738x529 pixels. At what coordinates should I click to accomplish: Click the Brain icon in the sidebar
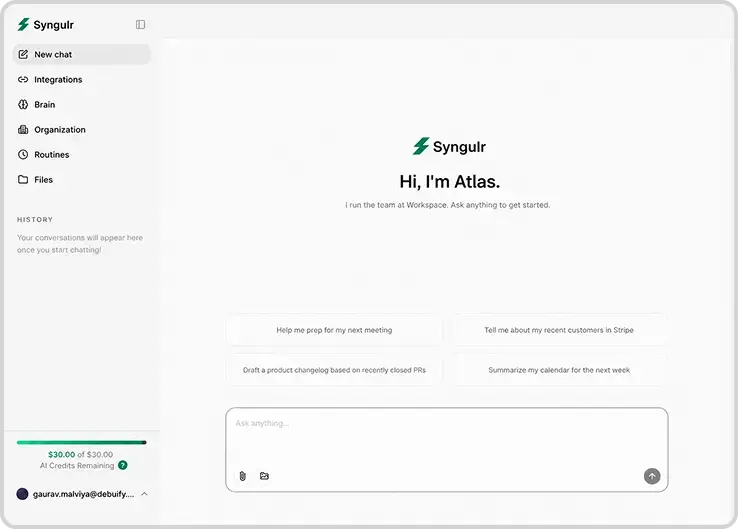click(23, 104)
